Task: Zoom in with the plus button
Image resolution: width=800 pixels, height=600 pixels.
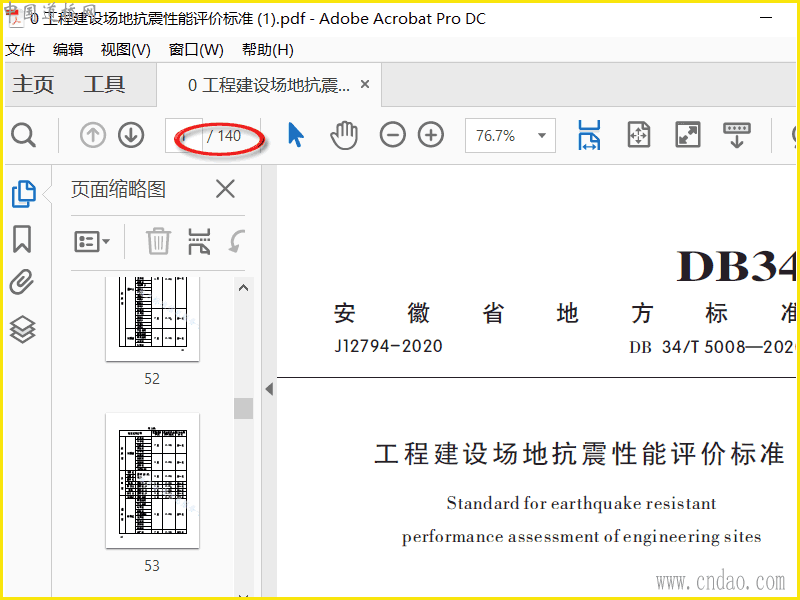Action: tap(431, 135)
